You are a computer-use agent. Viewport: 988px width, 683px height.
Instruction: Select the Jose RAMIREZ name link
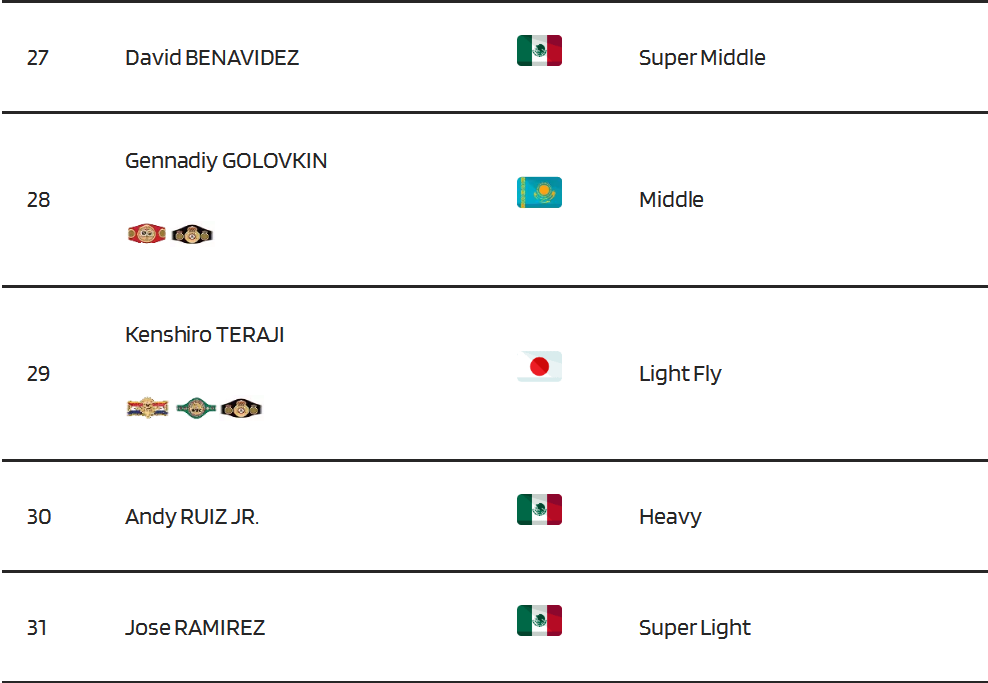tap(195, 628)
